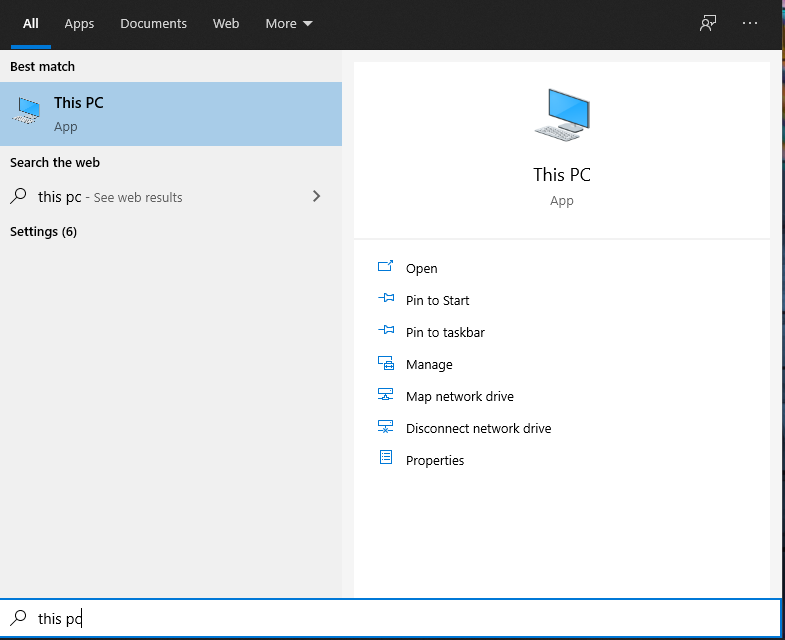The height and width of the screenshot is (640, 785).
Task: Expand the Settings (6) results group
Action: click(x=44, y=231)
